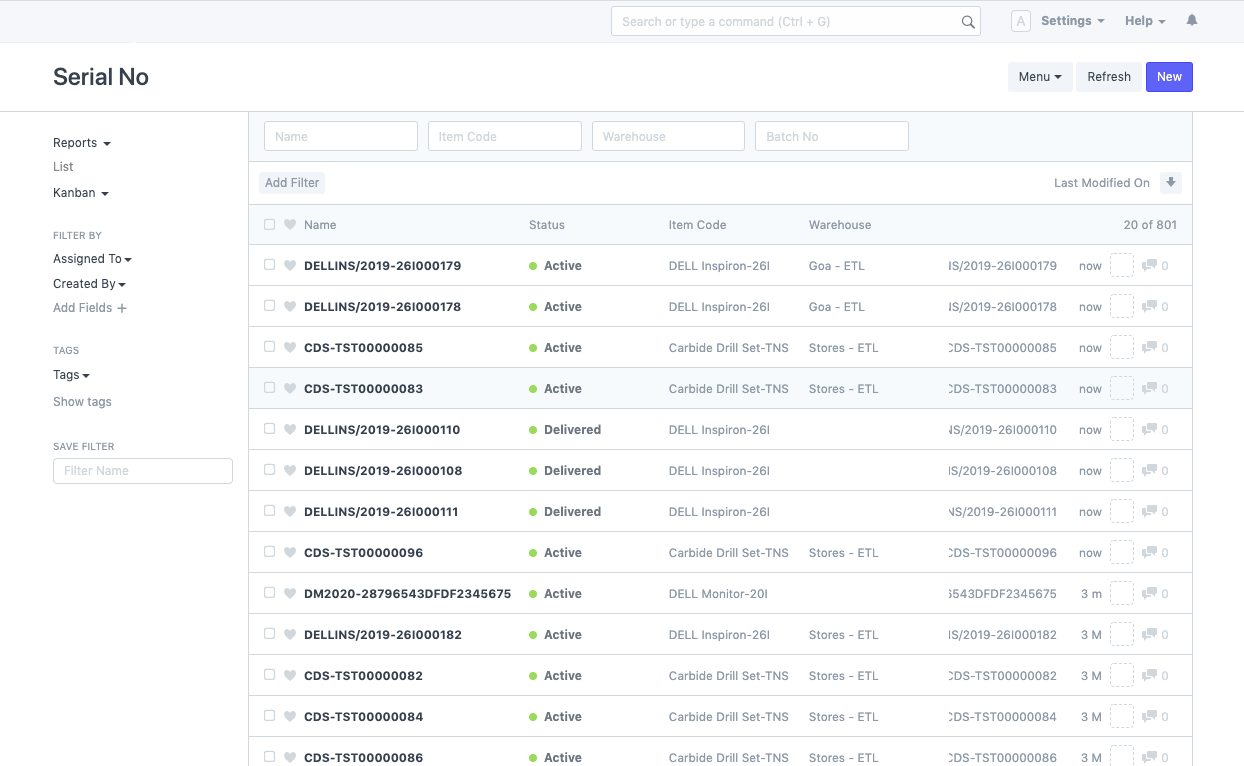Expand the Kanban dropdown in sidebar
This screenshot has height=766, width=1244.
[80, 193]
